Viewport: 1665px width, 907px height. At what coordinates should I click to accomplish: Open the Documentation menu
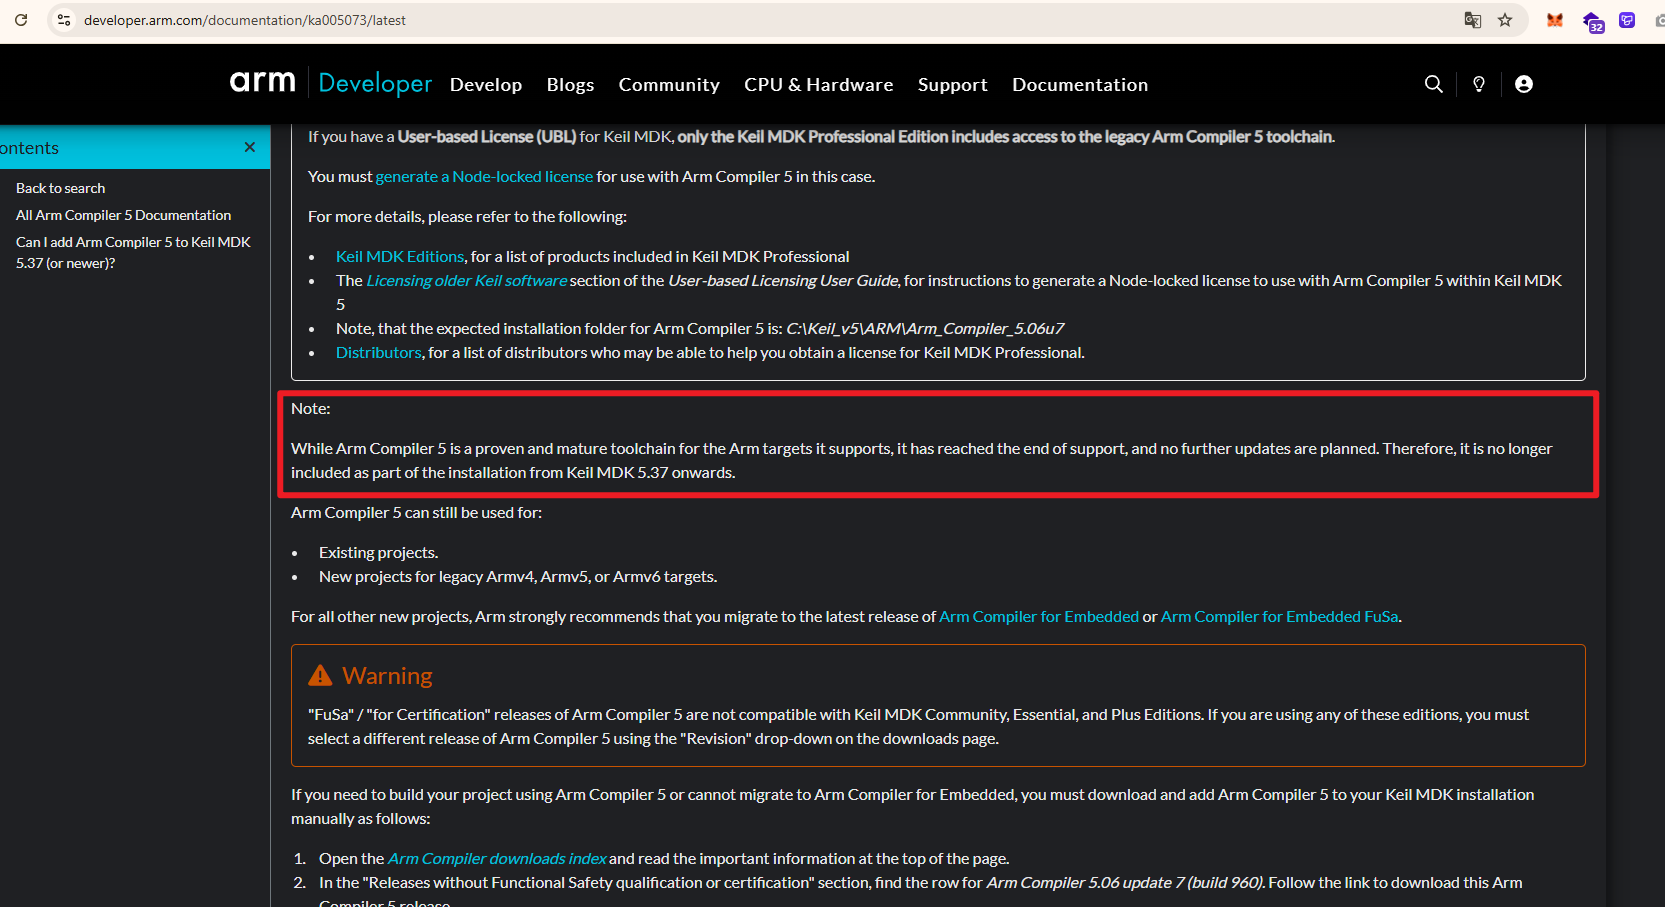1079,85
